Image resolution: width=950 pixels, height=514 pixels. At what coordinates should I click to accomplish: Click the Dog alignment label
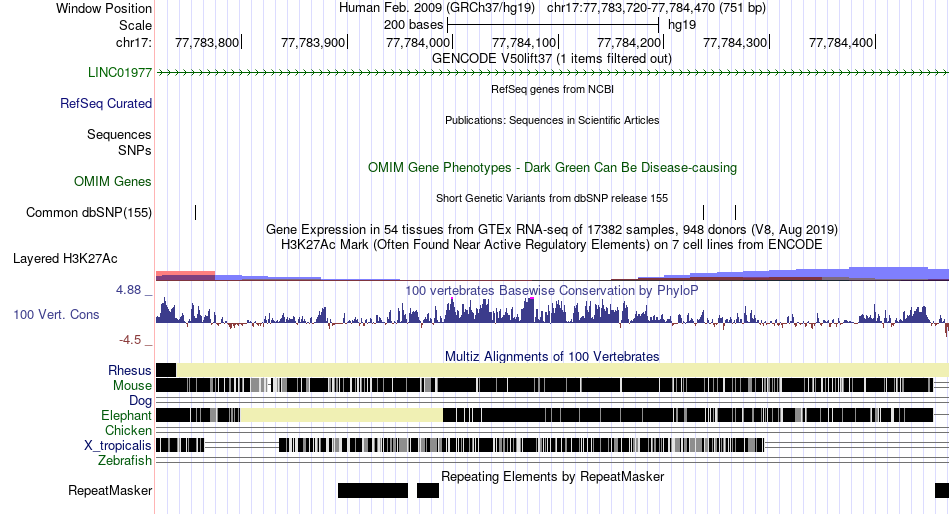coord(141,401)
